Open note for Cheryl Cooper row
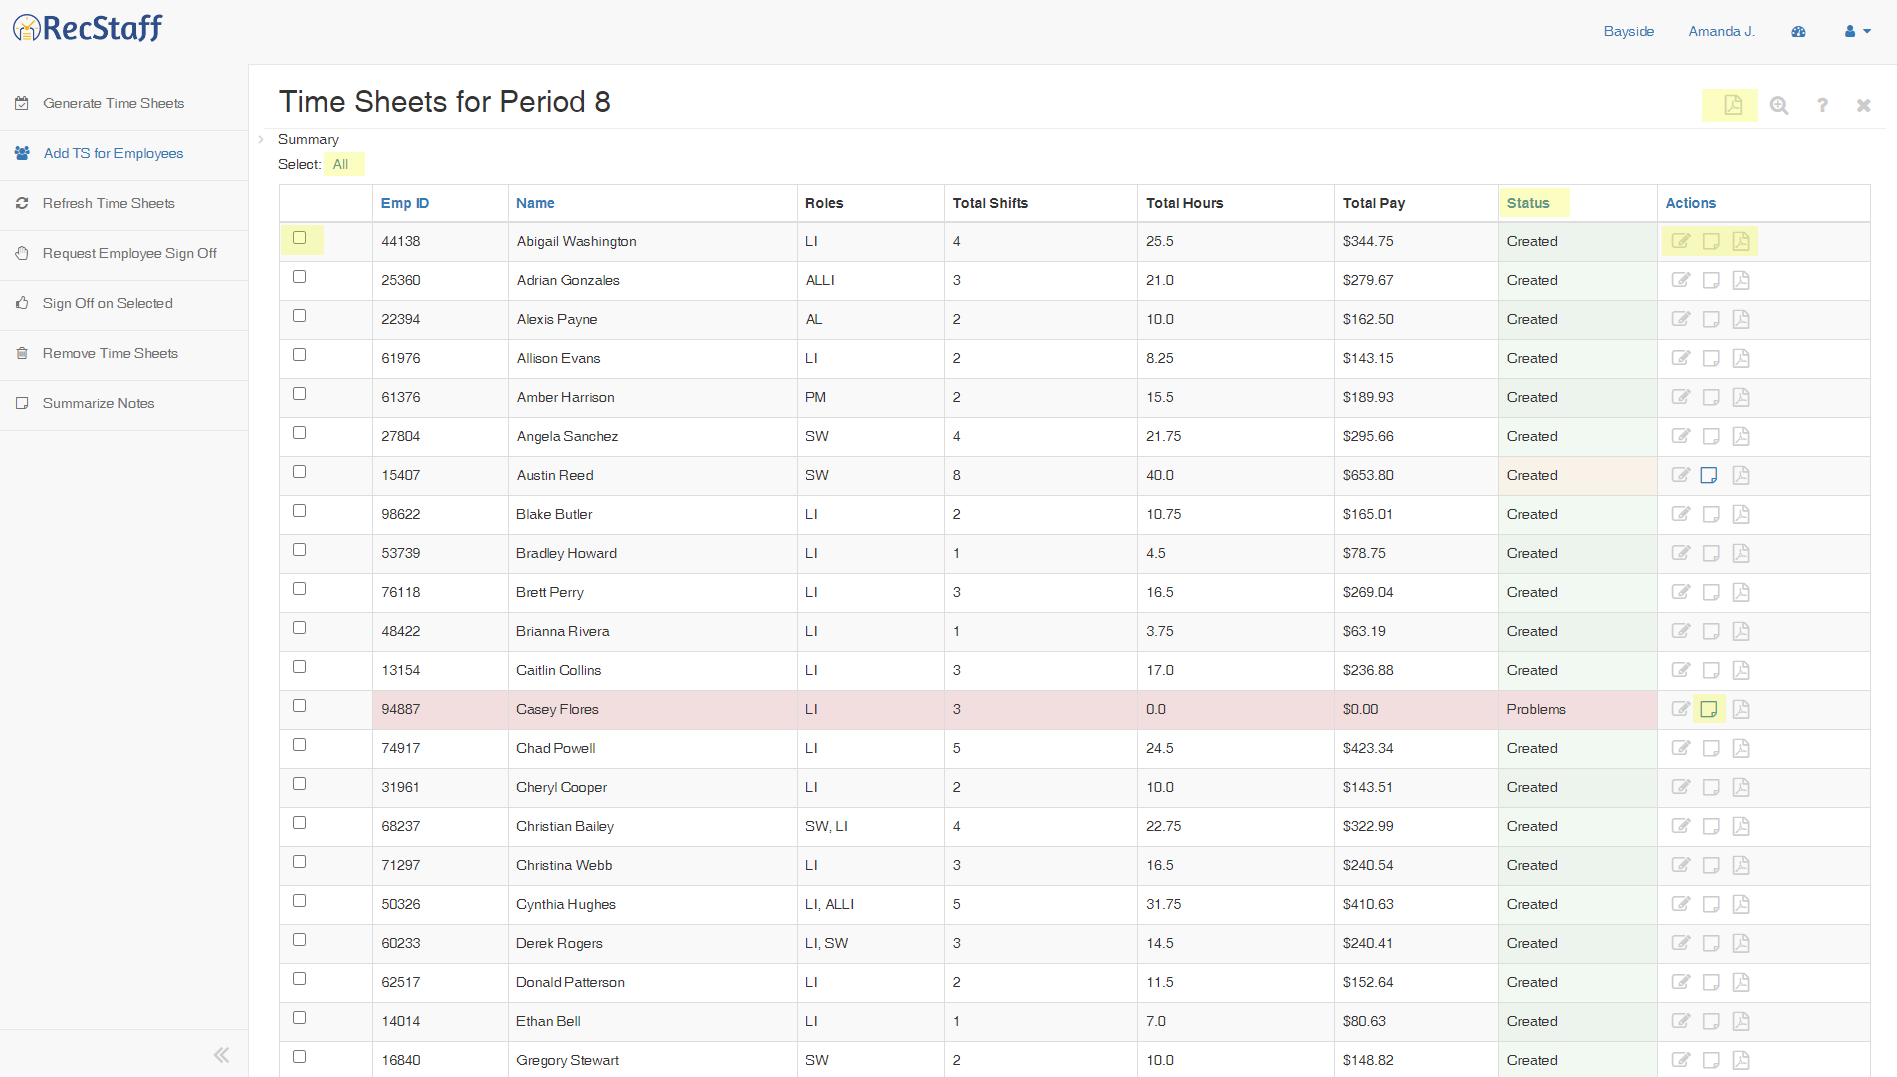The image size is (1897, 1077). pos(1711,787)
